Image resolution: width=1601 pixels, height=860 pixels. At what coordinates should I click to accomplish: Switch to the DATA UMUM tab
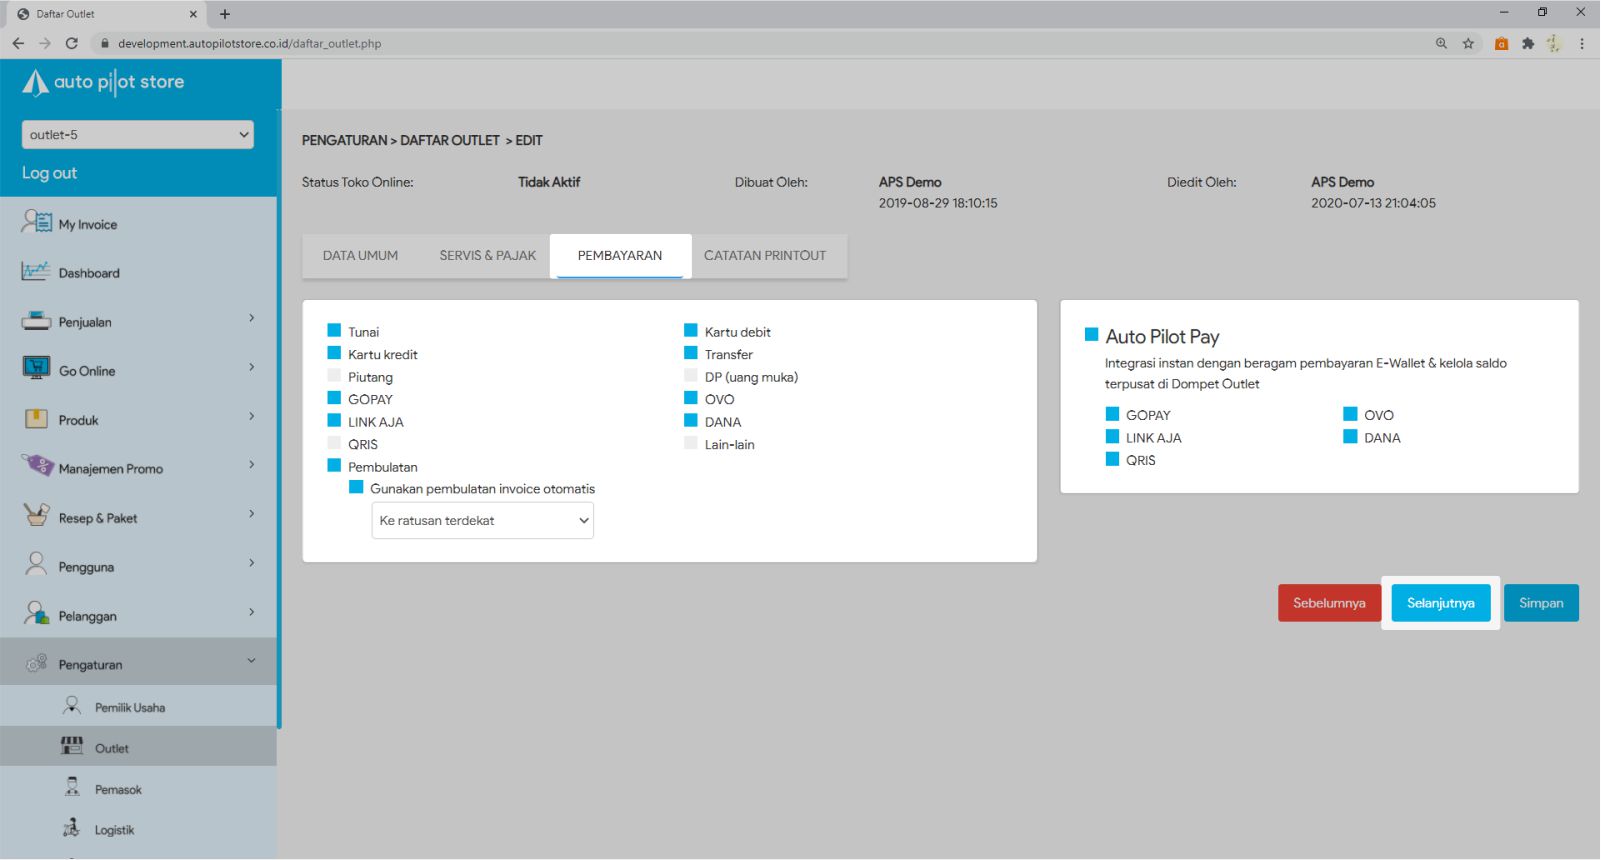click(x=360, y=256)
